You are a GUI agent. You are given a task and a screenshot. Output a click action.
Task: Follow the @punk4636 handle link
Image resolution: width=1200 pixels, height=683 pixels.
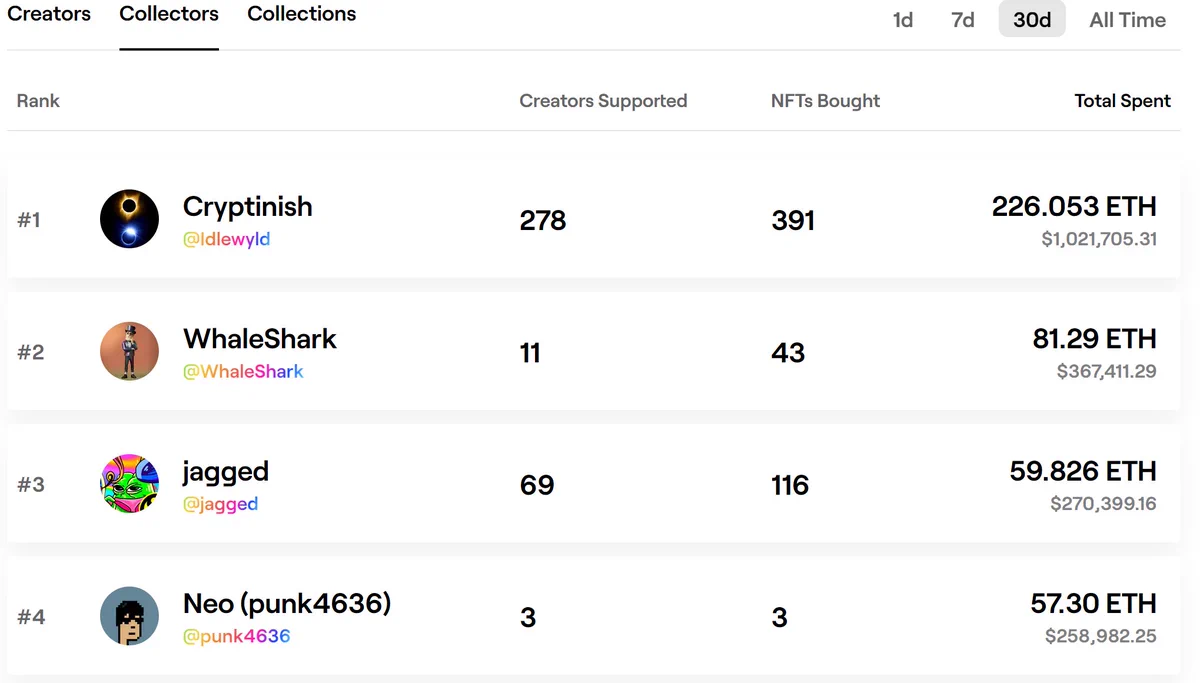tap(237, 637)
